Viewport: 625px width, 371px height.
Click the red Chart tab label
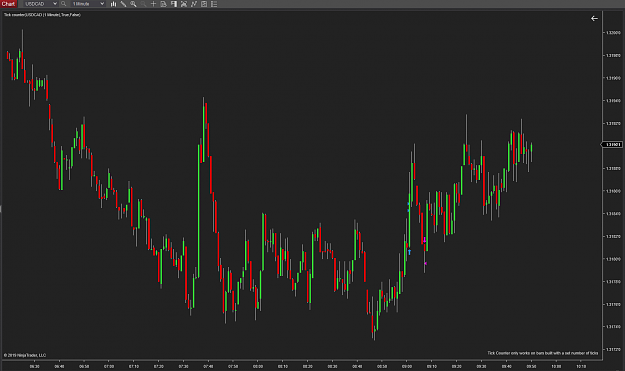(8, 4)
